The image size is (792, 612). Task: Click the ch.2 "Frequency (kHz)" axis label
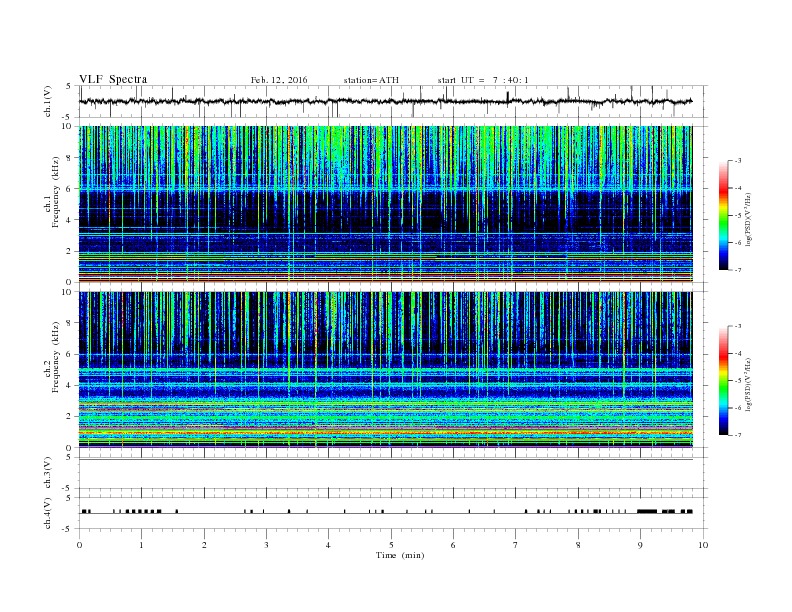[56, 357]
